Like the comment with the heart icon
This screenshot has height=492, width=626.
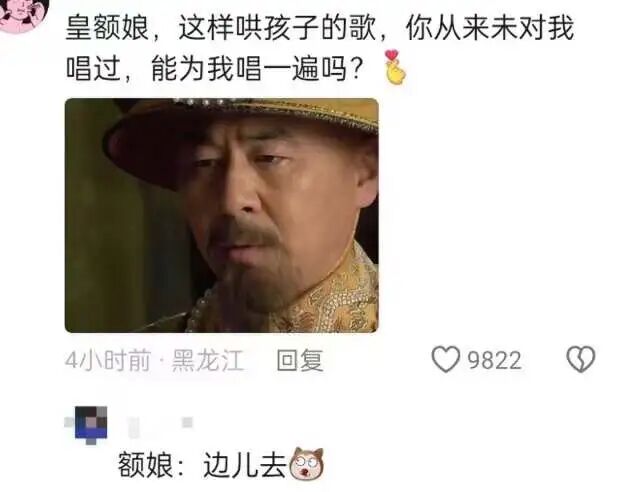(446, 359)
